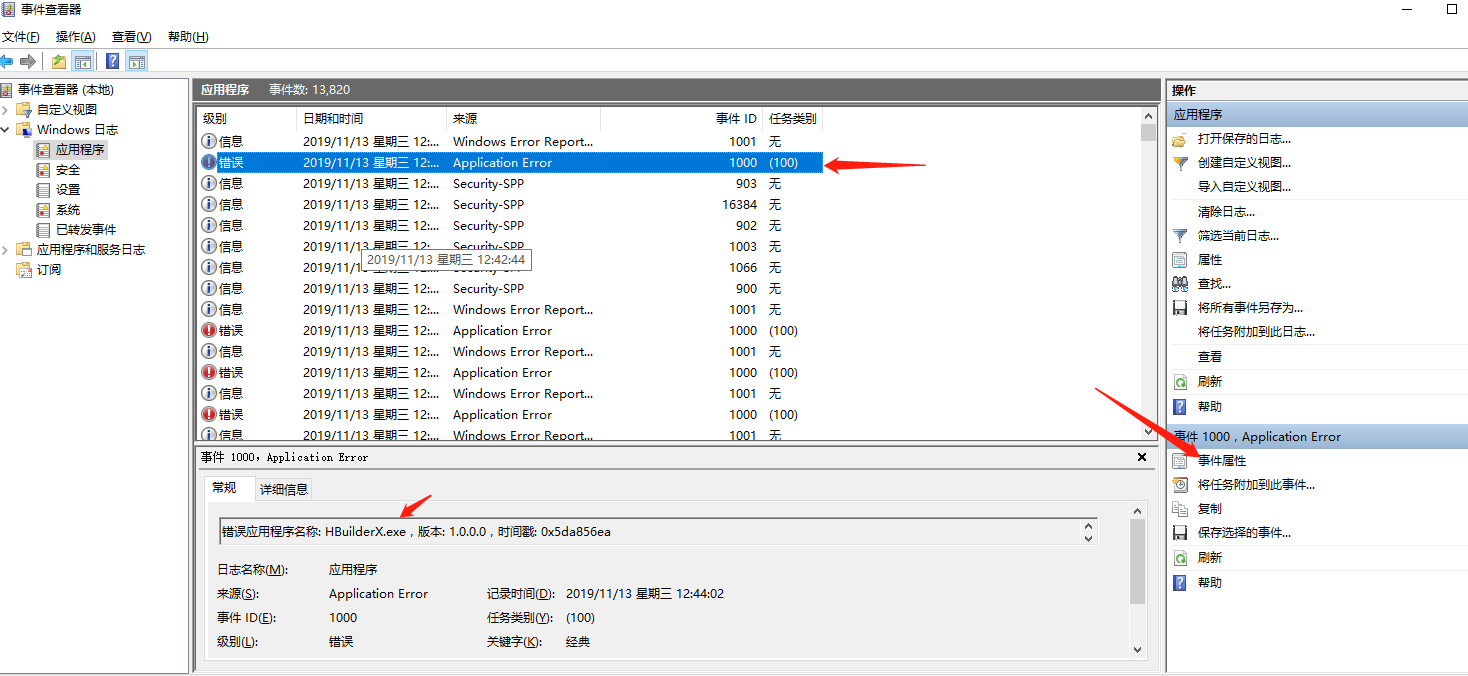
Task: Select 事件查看器 (本地) root node
Action: pos(66,90)
